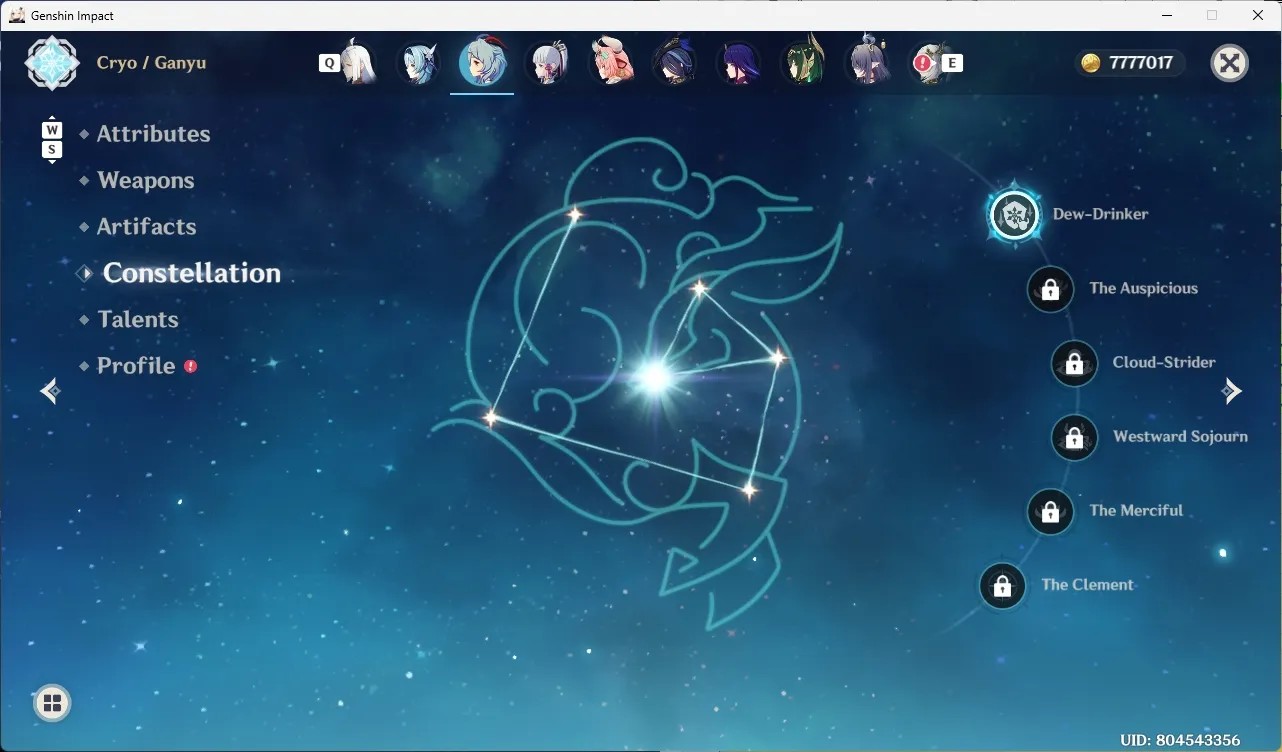
Task: Click the Westward Sojourn lock icon
Action: 1075,437
